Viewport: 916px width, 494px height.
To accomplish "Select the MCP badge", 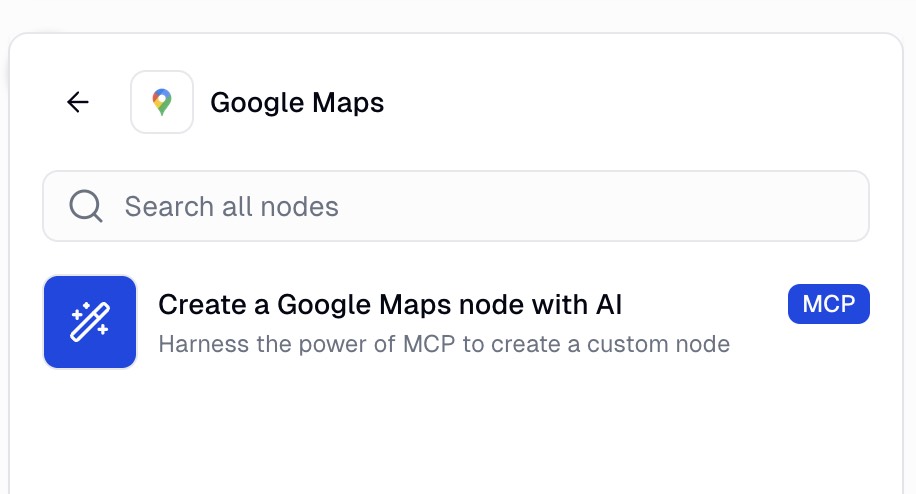I will (x=828, y=304).
